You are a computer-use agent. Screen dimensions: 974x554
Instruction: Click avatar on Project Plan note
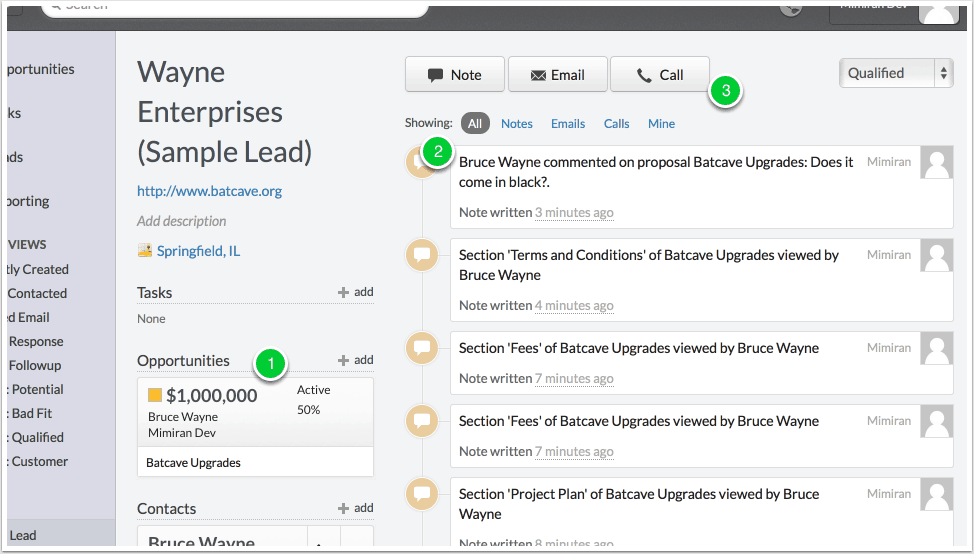(x=937, y=494)
